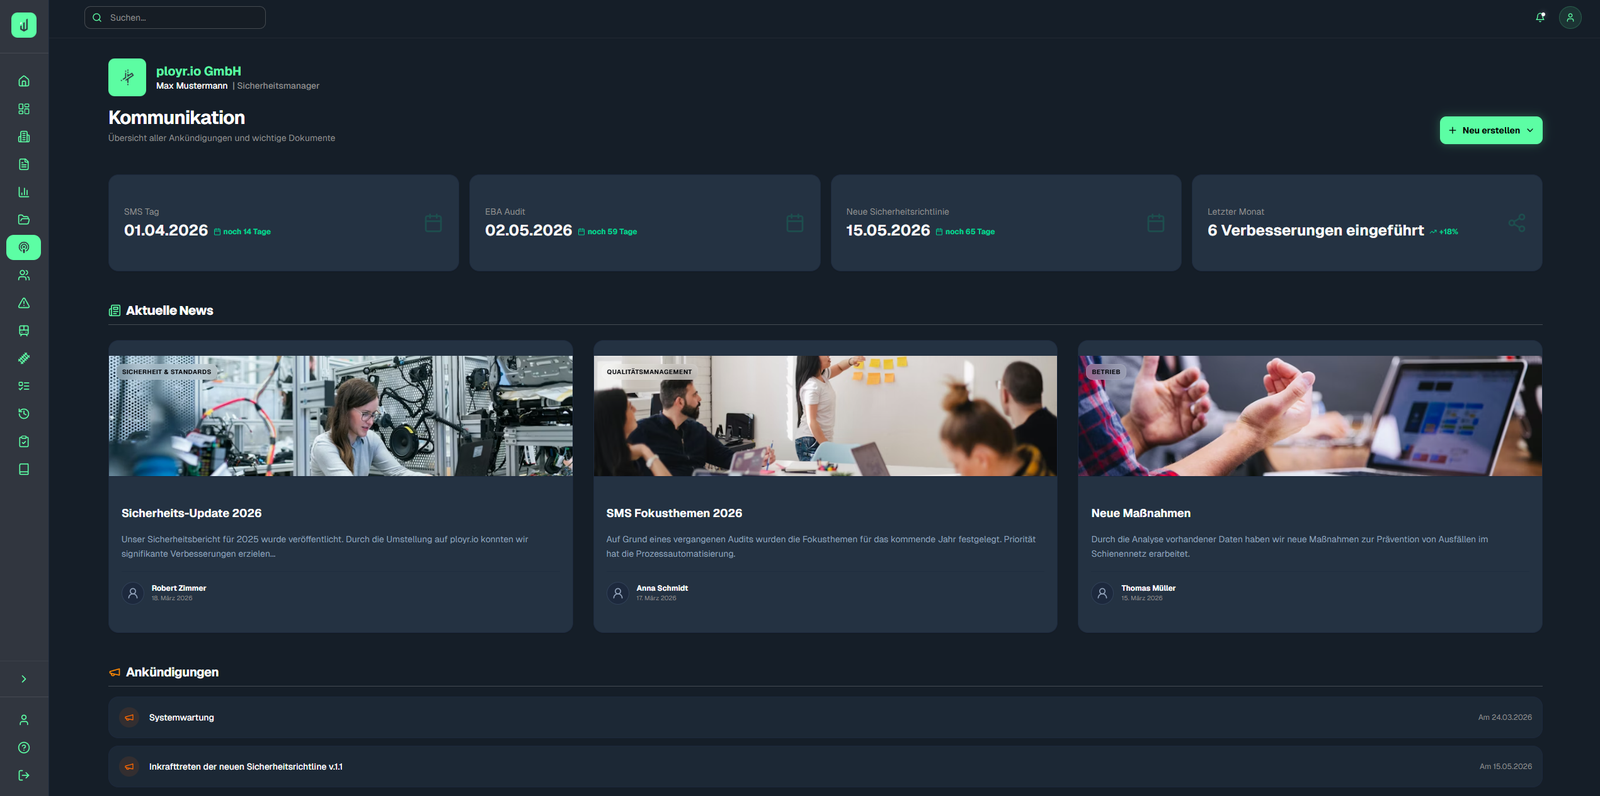Open Sicherheits-Update 2026 news article
The height and width of the screenshot is (796, 1600).
(191, 513)
